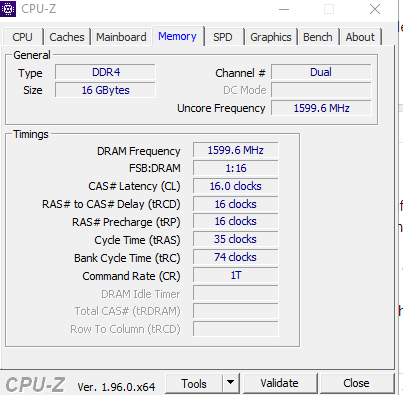403x395 pixels.
Task: Click the empty DC Mode field
Action: click(321, 90)
